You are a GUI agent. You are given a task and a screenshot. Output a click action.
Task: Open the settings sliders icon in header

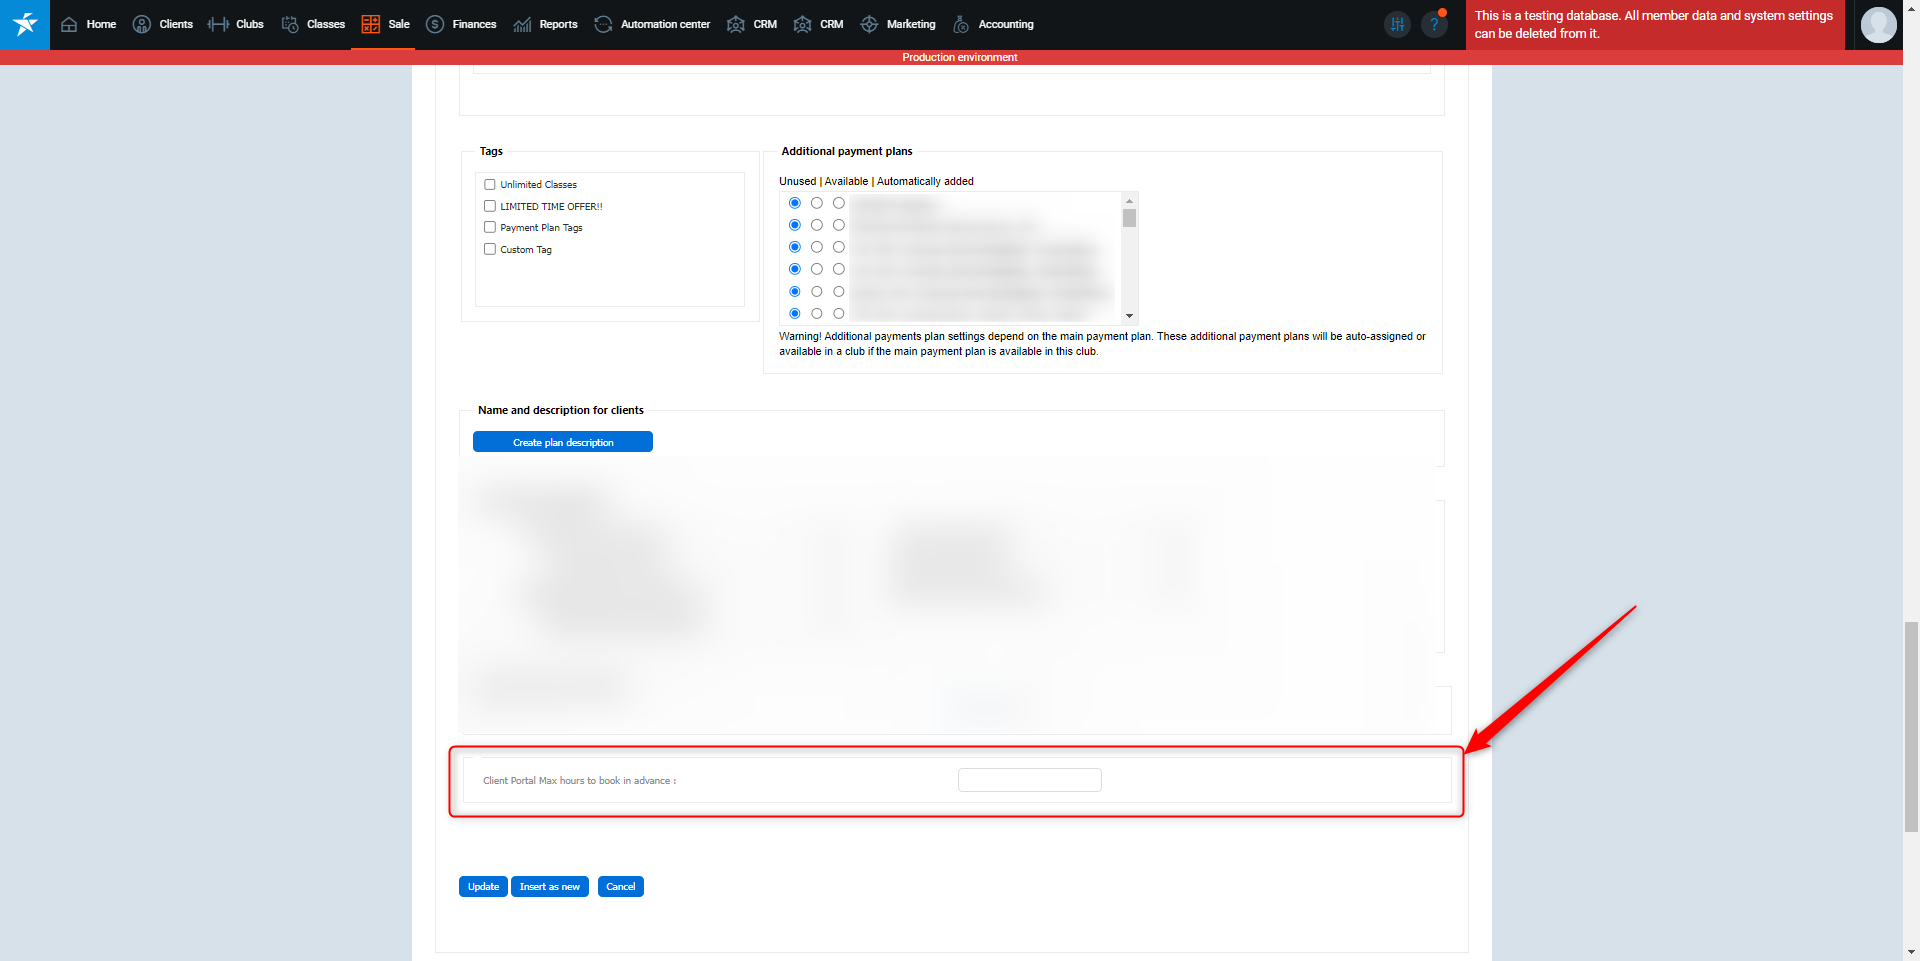[x=1397, y=24]
